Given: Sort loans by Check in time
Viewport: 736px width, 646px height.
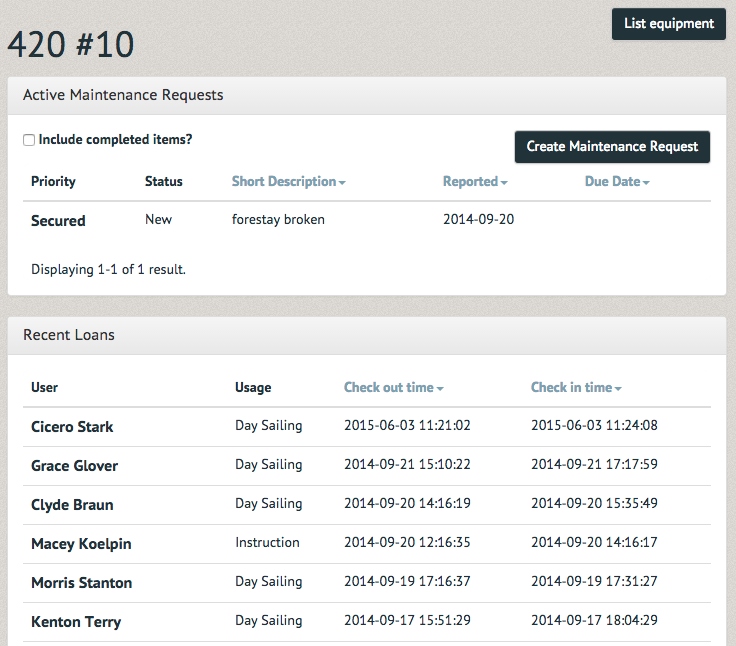Looking at the screenshot, I should [x=576, y=387].
